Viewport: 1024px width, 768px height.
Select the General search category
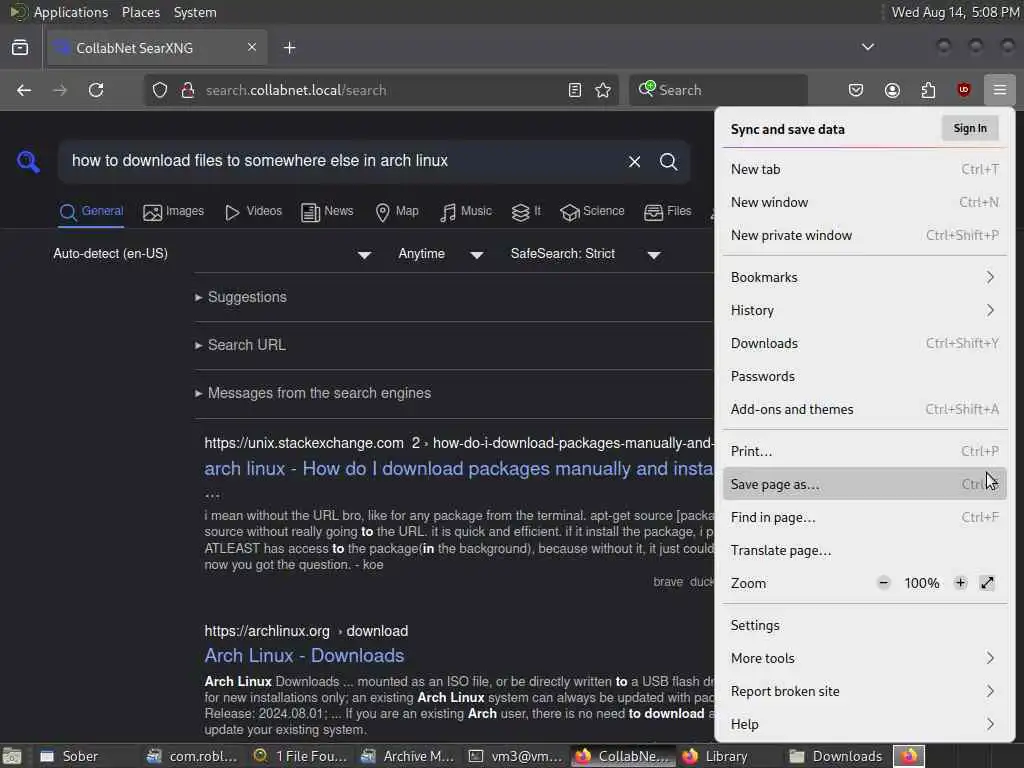[91, 212]
